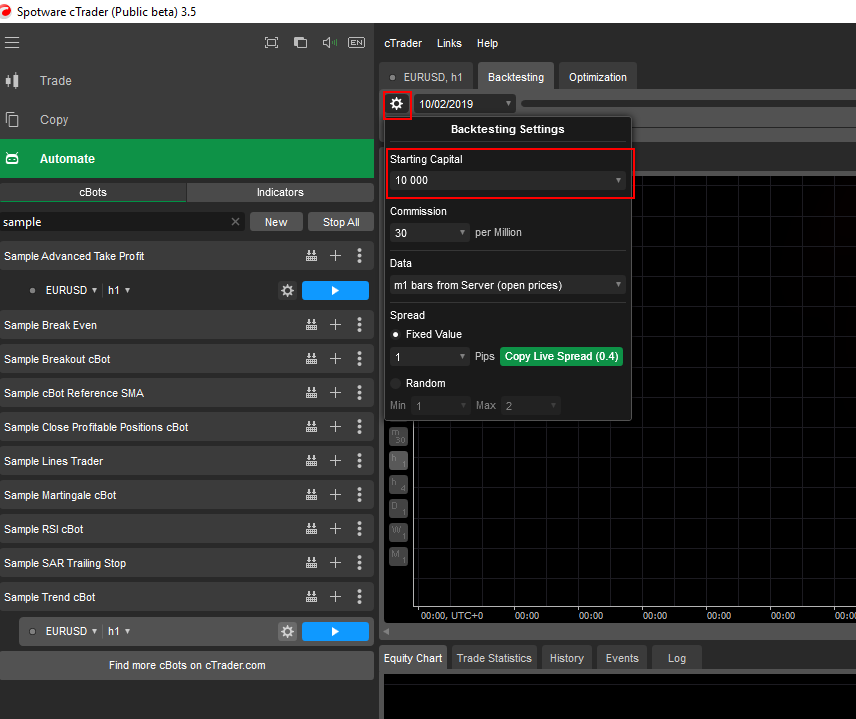Click build icon for Sample Martingale cBot
Image resolution: width=856 pixels, height=719 pixels.
point(311,495)
